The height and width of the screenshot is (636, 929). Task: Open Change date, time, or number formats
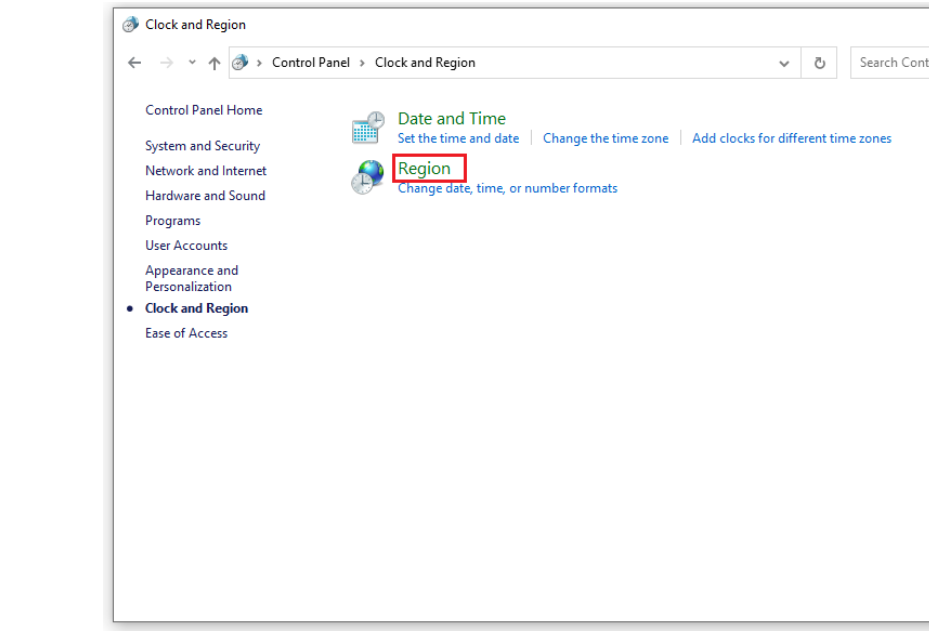507,189
